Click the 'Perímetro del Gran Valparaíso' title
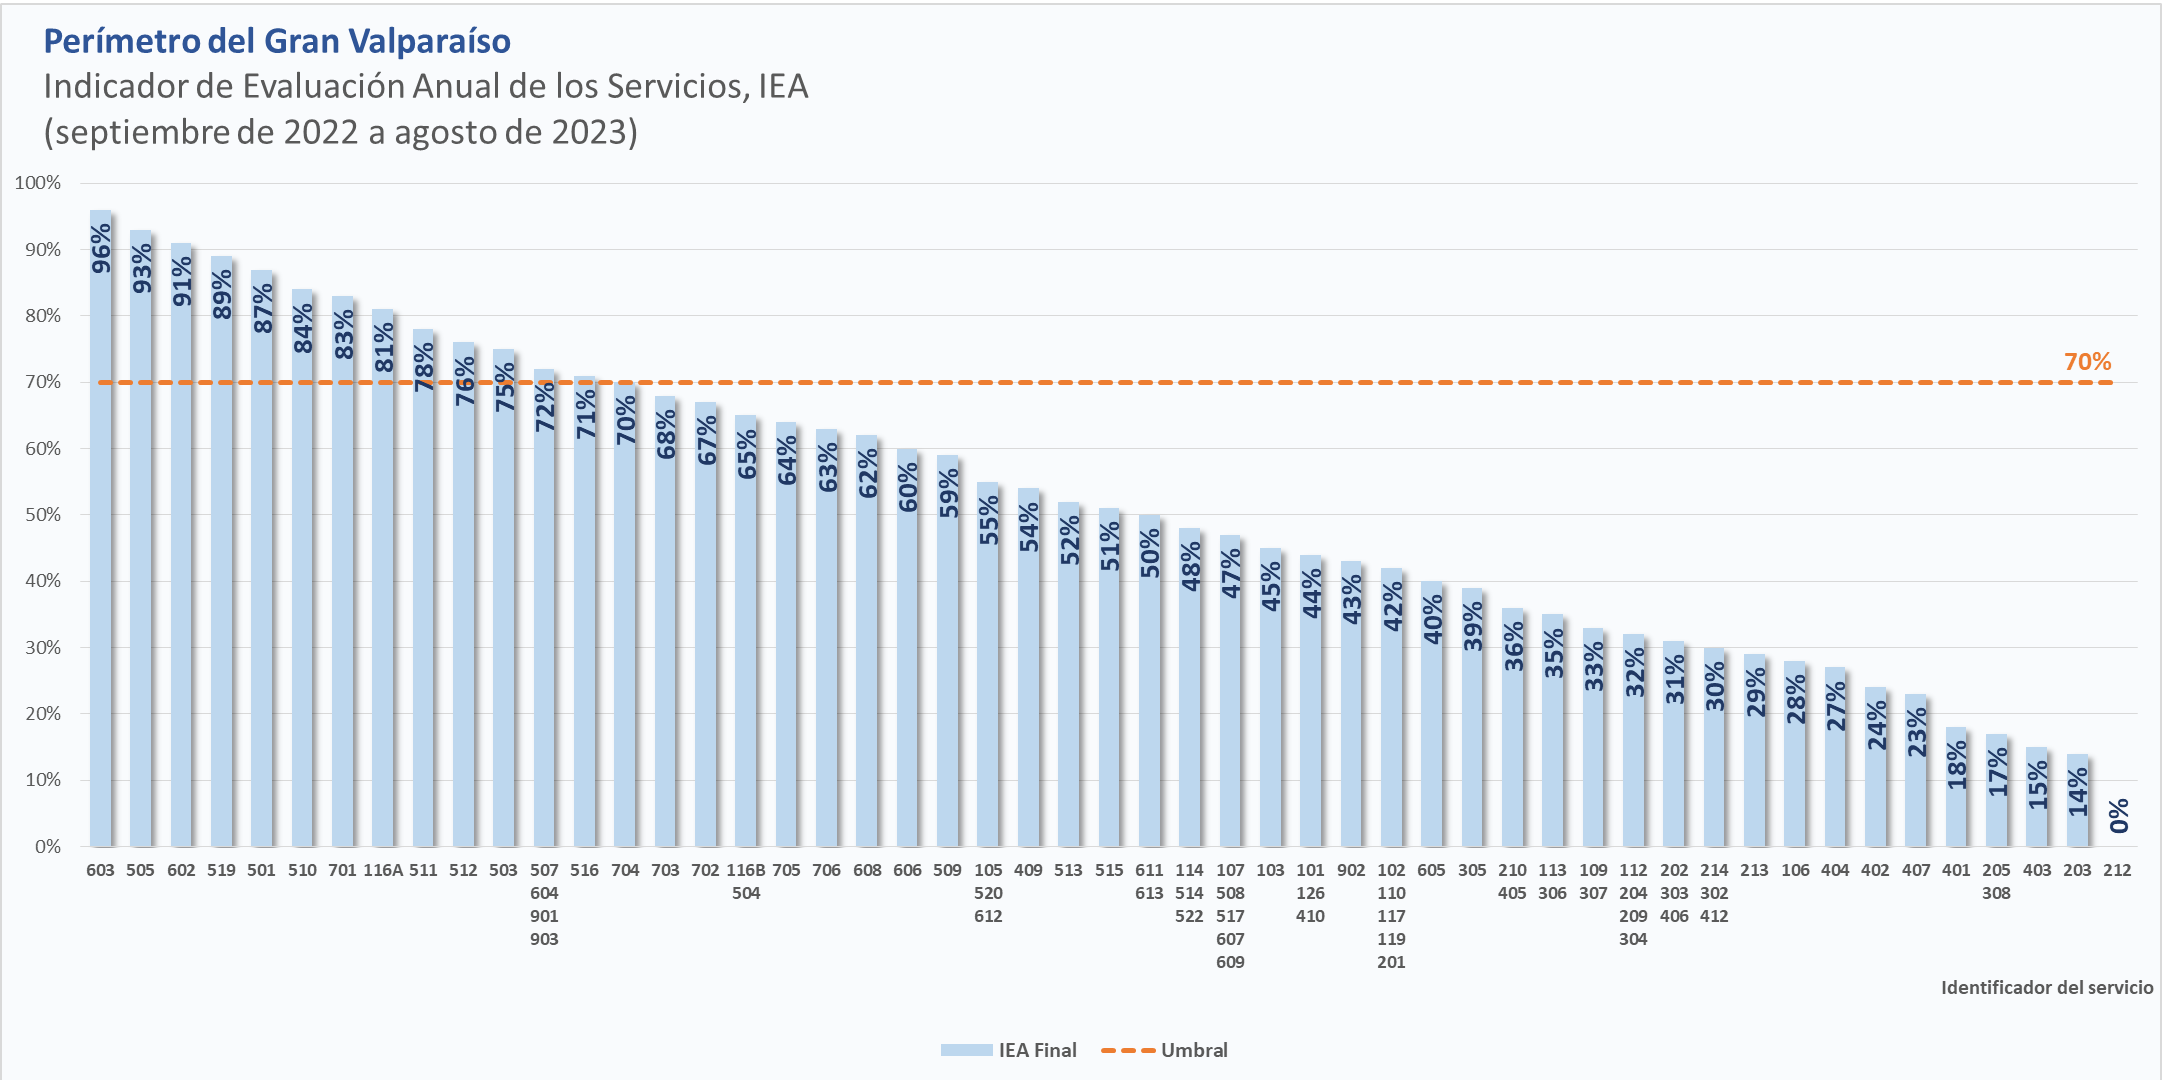 point(277,41)
